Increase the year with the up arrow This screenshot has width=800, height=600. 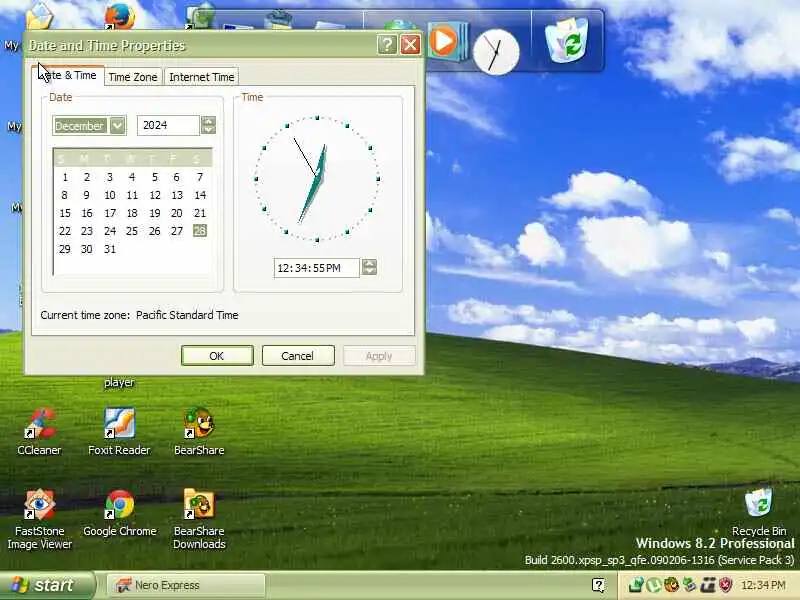click(x=208, y=121)
